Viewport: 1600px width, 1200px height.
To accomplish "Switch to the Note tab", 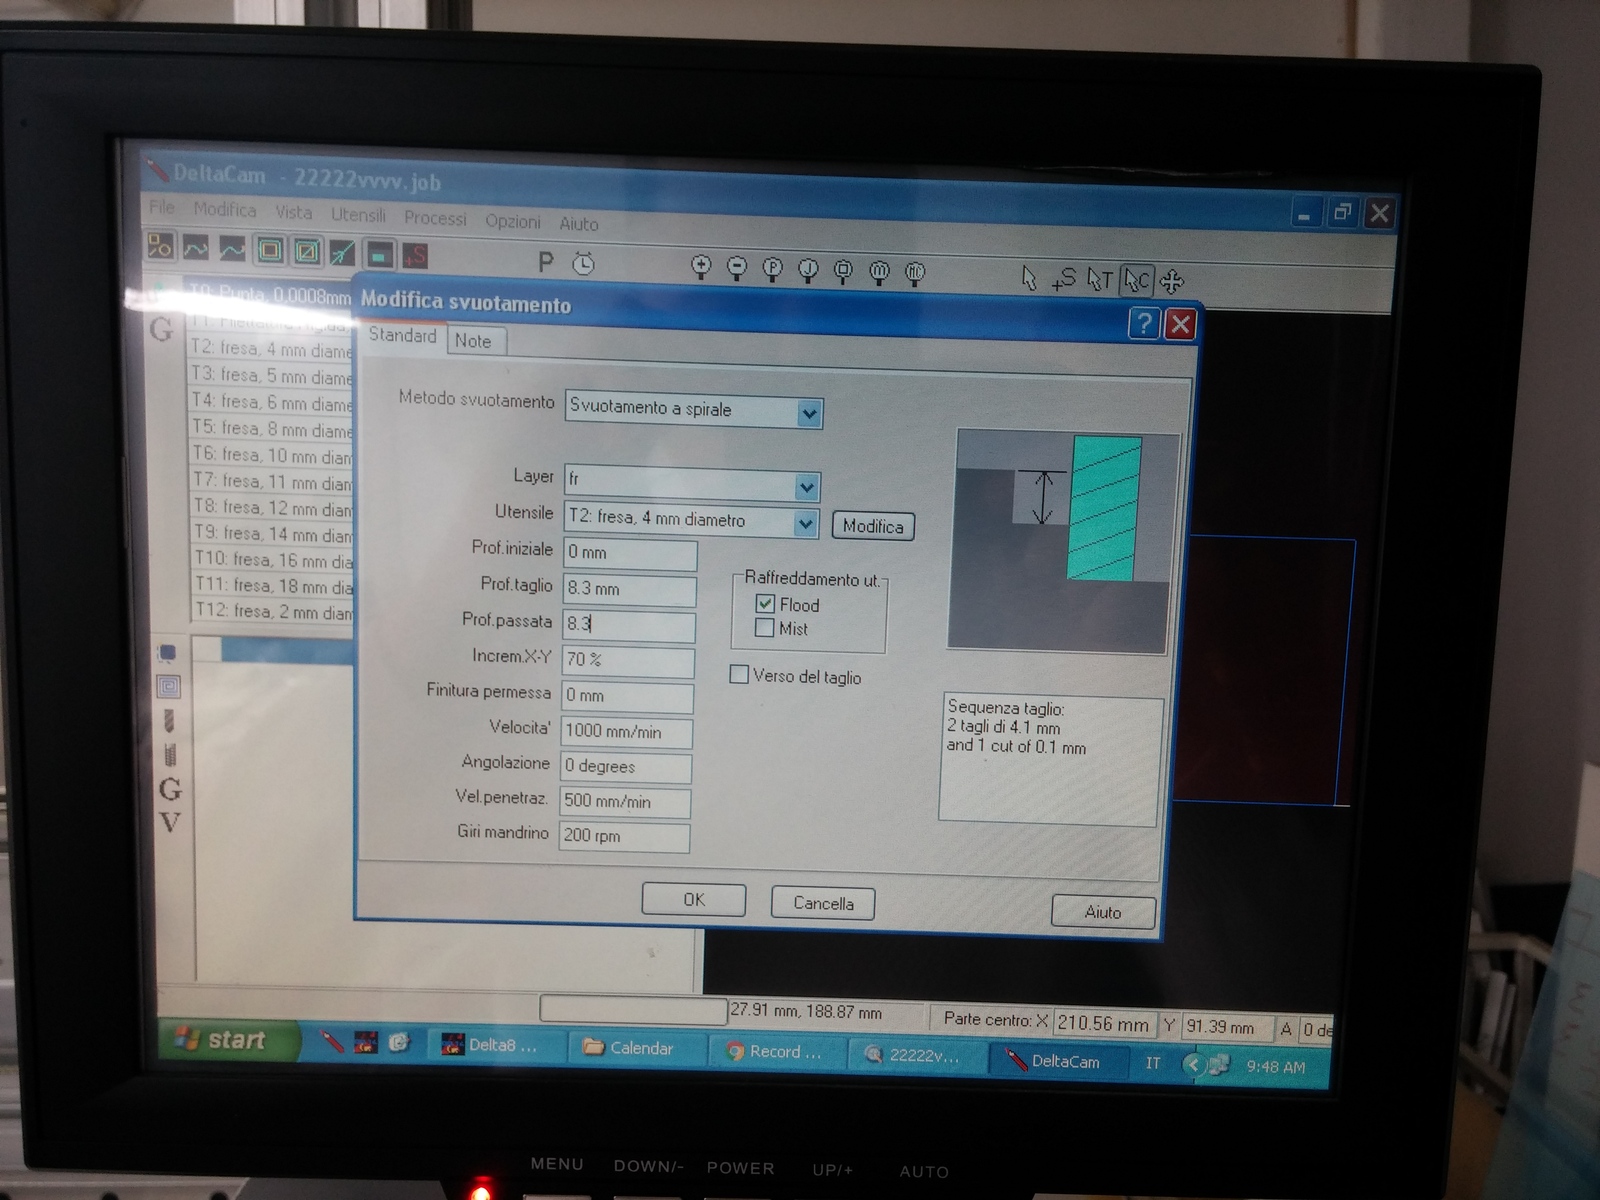I will pos(474,341).
